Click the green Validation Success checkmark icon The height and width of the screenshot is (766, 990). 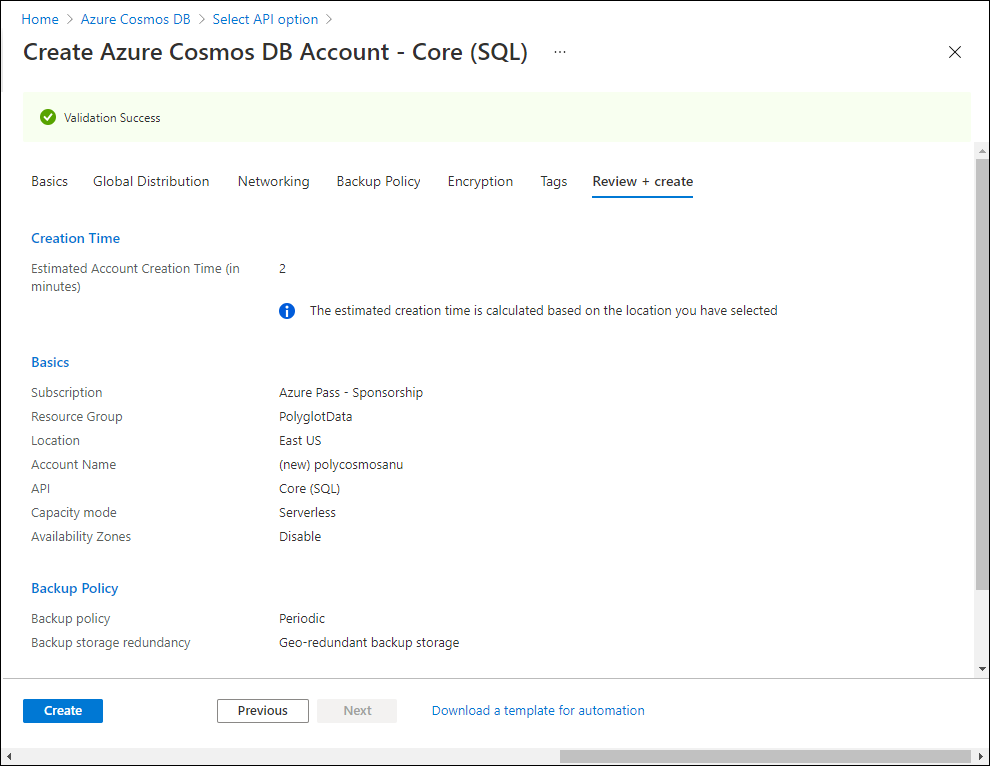(x=48, y=117)
